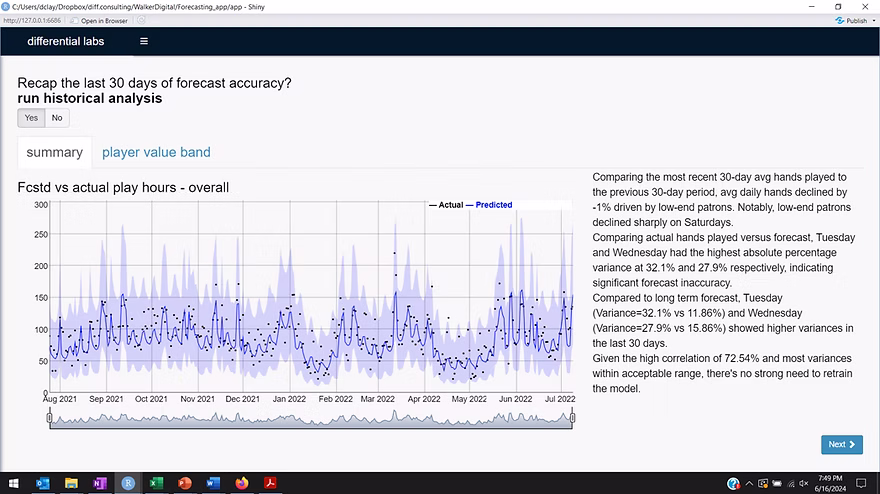Switch to the player value band tab
Viewport: 880px width, 494px height.
click(156, 152)
